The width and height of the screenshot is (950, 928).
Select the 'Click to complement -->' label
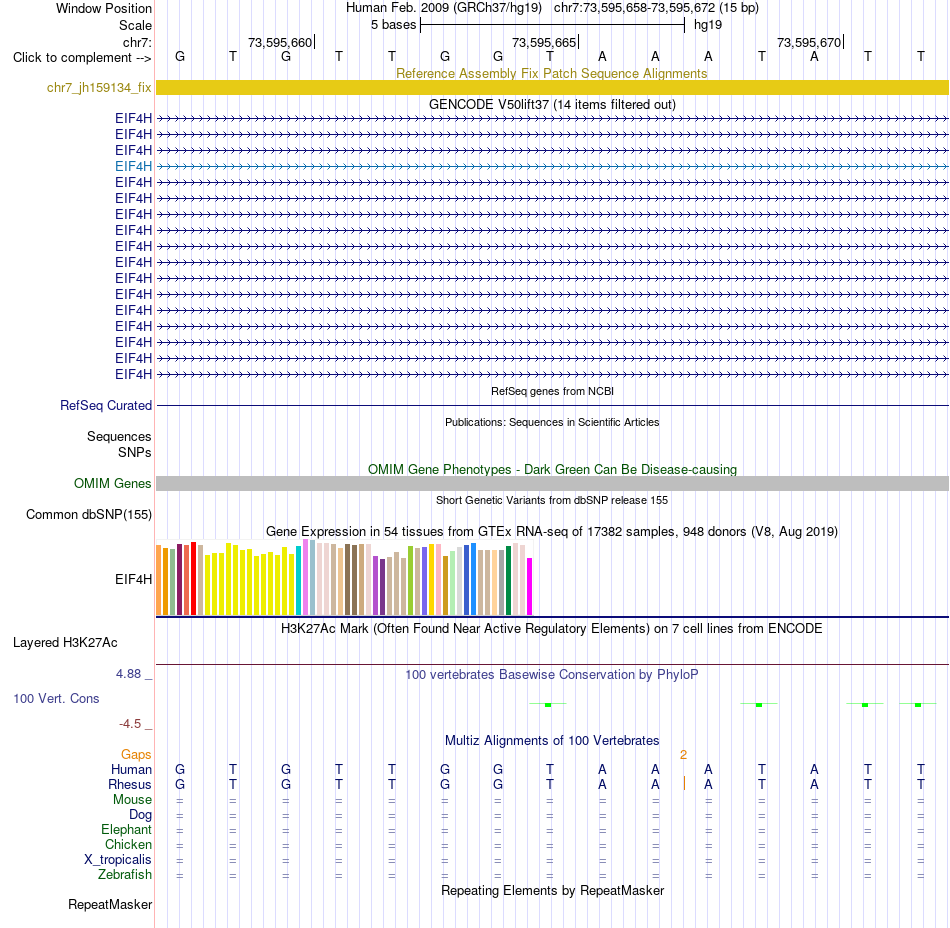(82, 58)
